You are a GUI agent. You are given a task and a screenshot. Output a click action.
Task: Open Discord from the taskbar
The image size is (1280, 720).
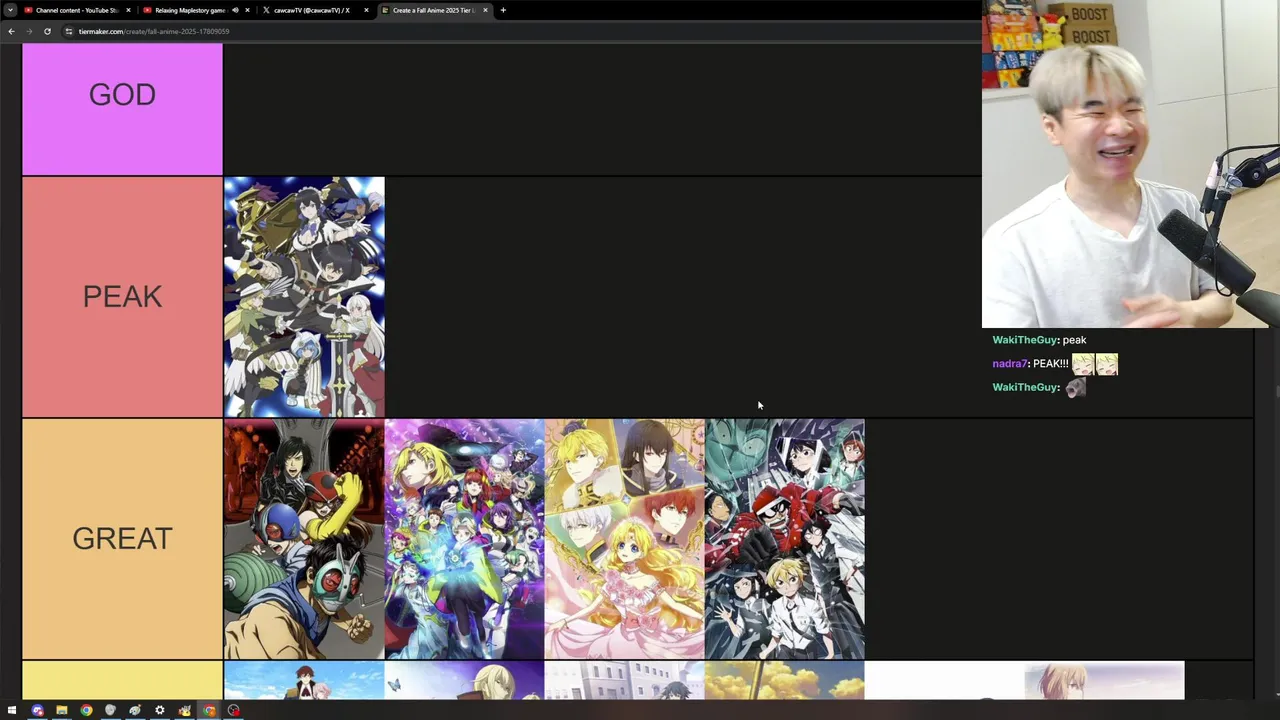pos(37,711)
